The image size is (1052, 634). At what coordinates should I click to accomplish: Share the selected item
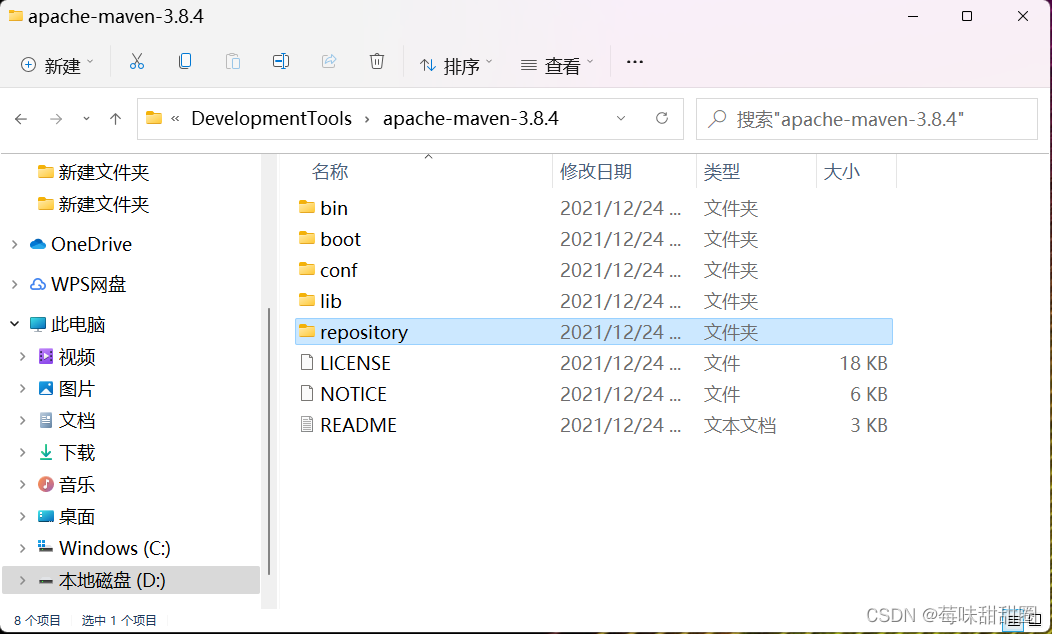pyautogui.click(x=329, y=61)
